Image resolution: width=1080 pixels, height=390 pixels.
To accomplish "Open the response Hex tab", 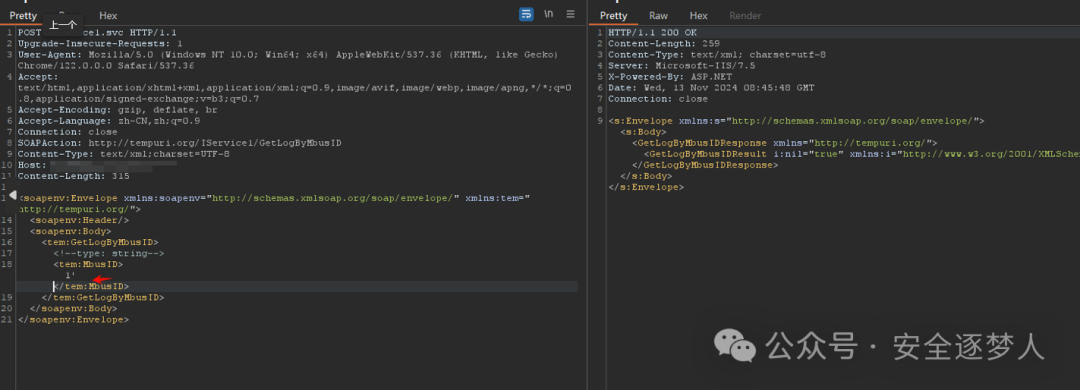I will click(x=698, y=15).
